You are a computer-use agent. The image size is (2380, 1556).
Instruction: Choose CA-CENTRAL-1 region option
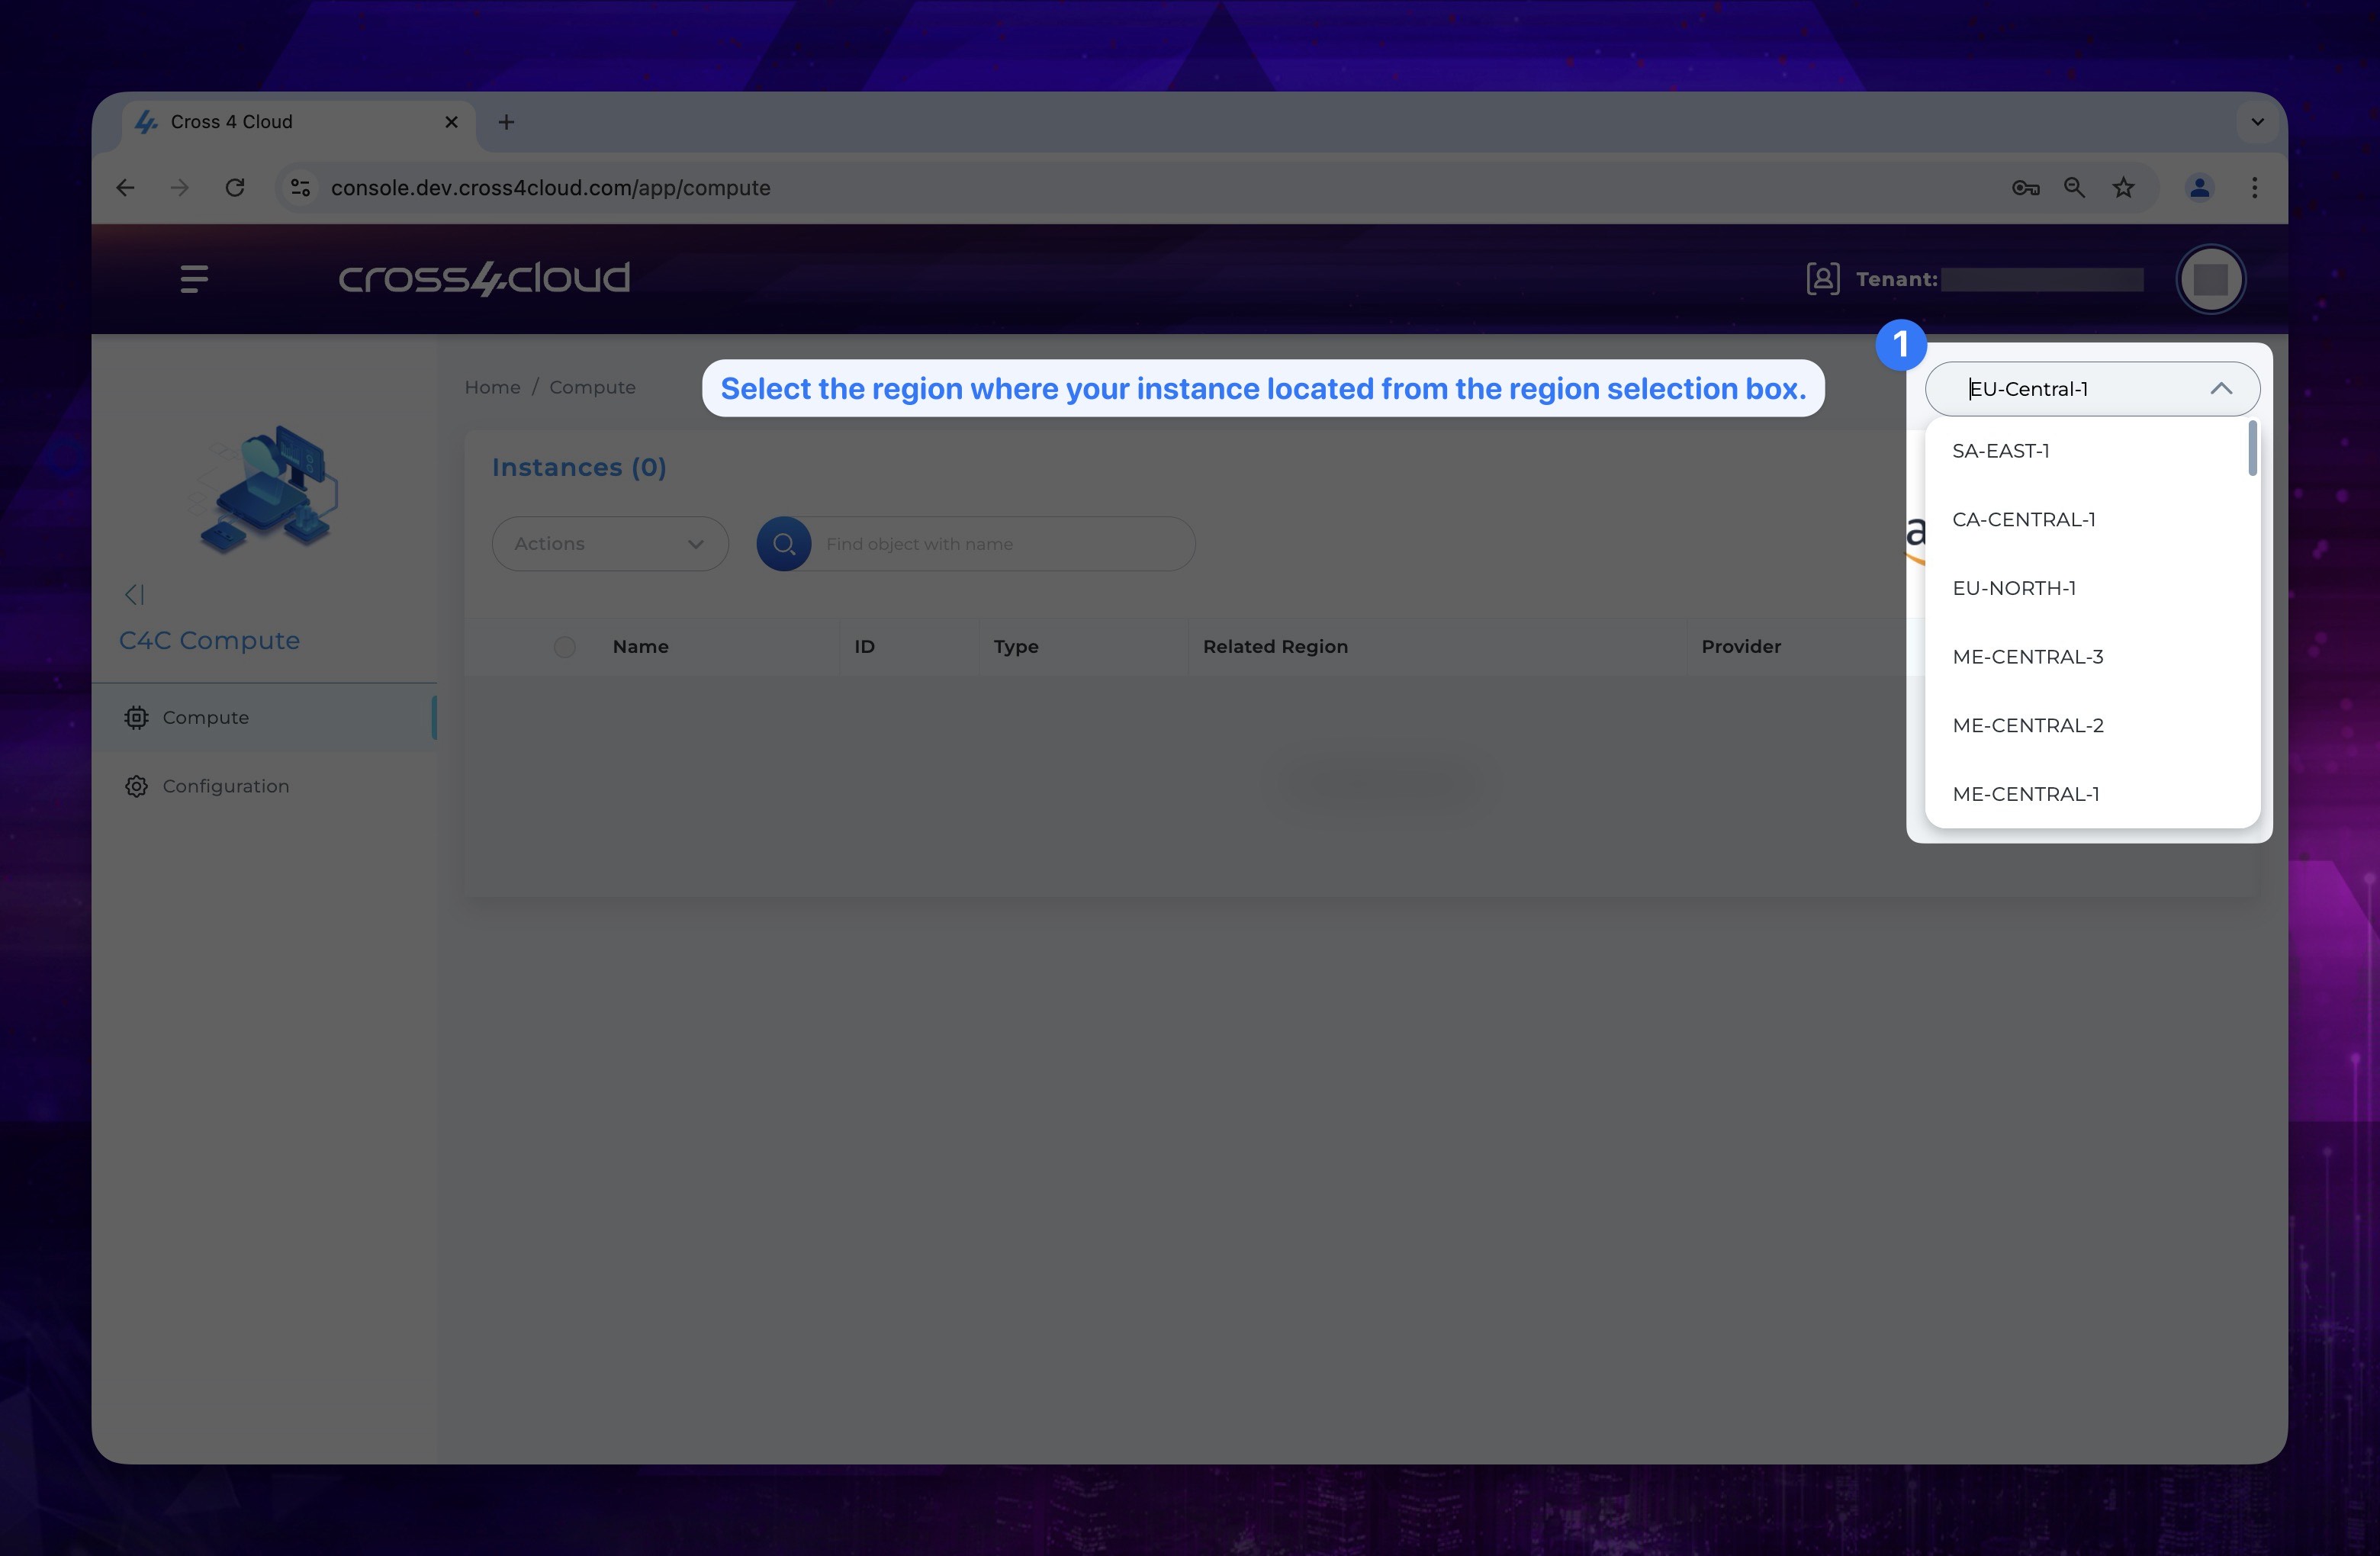(x=2086, y=520)
